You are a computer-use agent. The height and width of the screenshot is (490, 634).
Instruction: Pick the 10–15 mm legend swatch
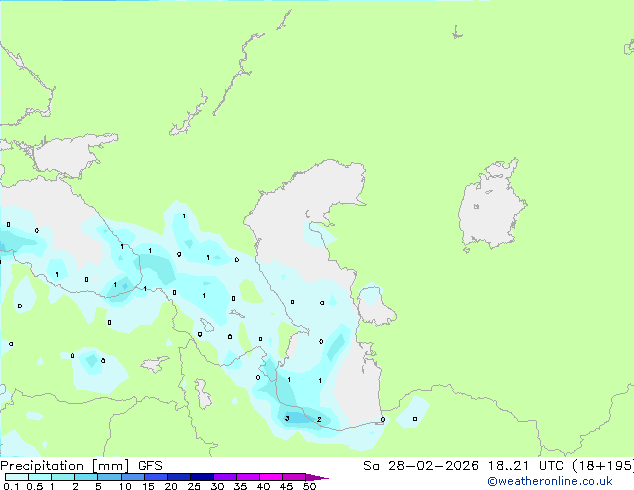(133, 477)
